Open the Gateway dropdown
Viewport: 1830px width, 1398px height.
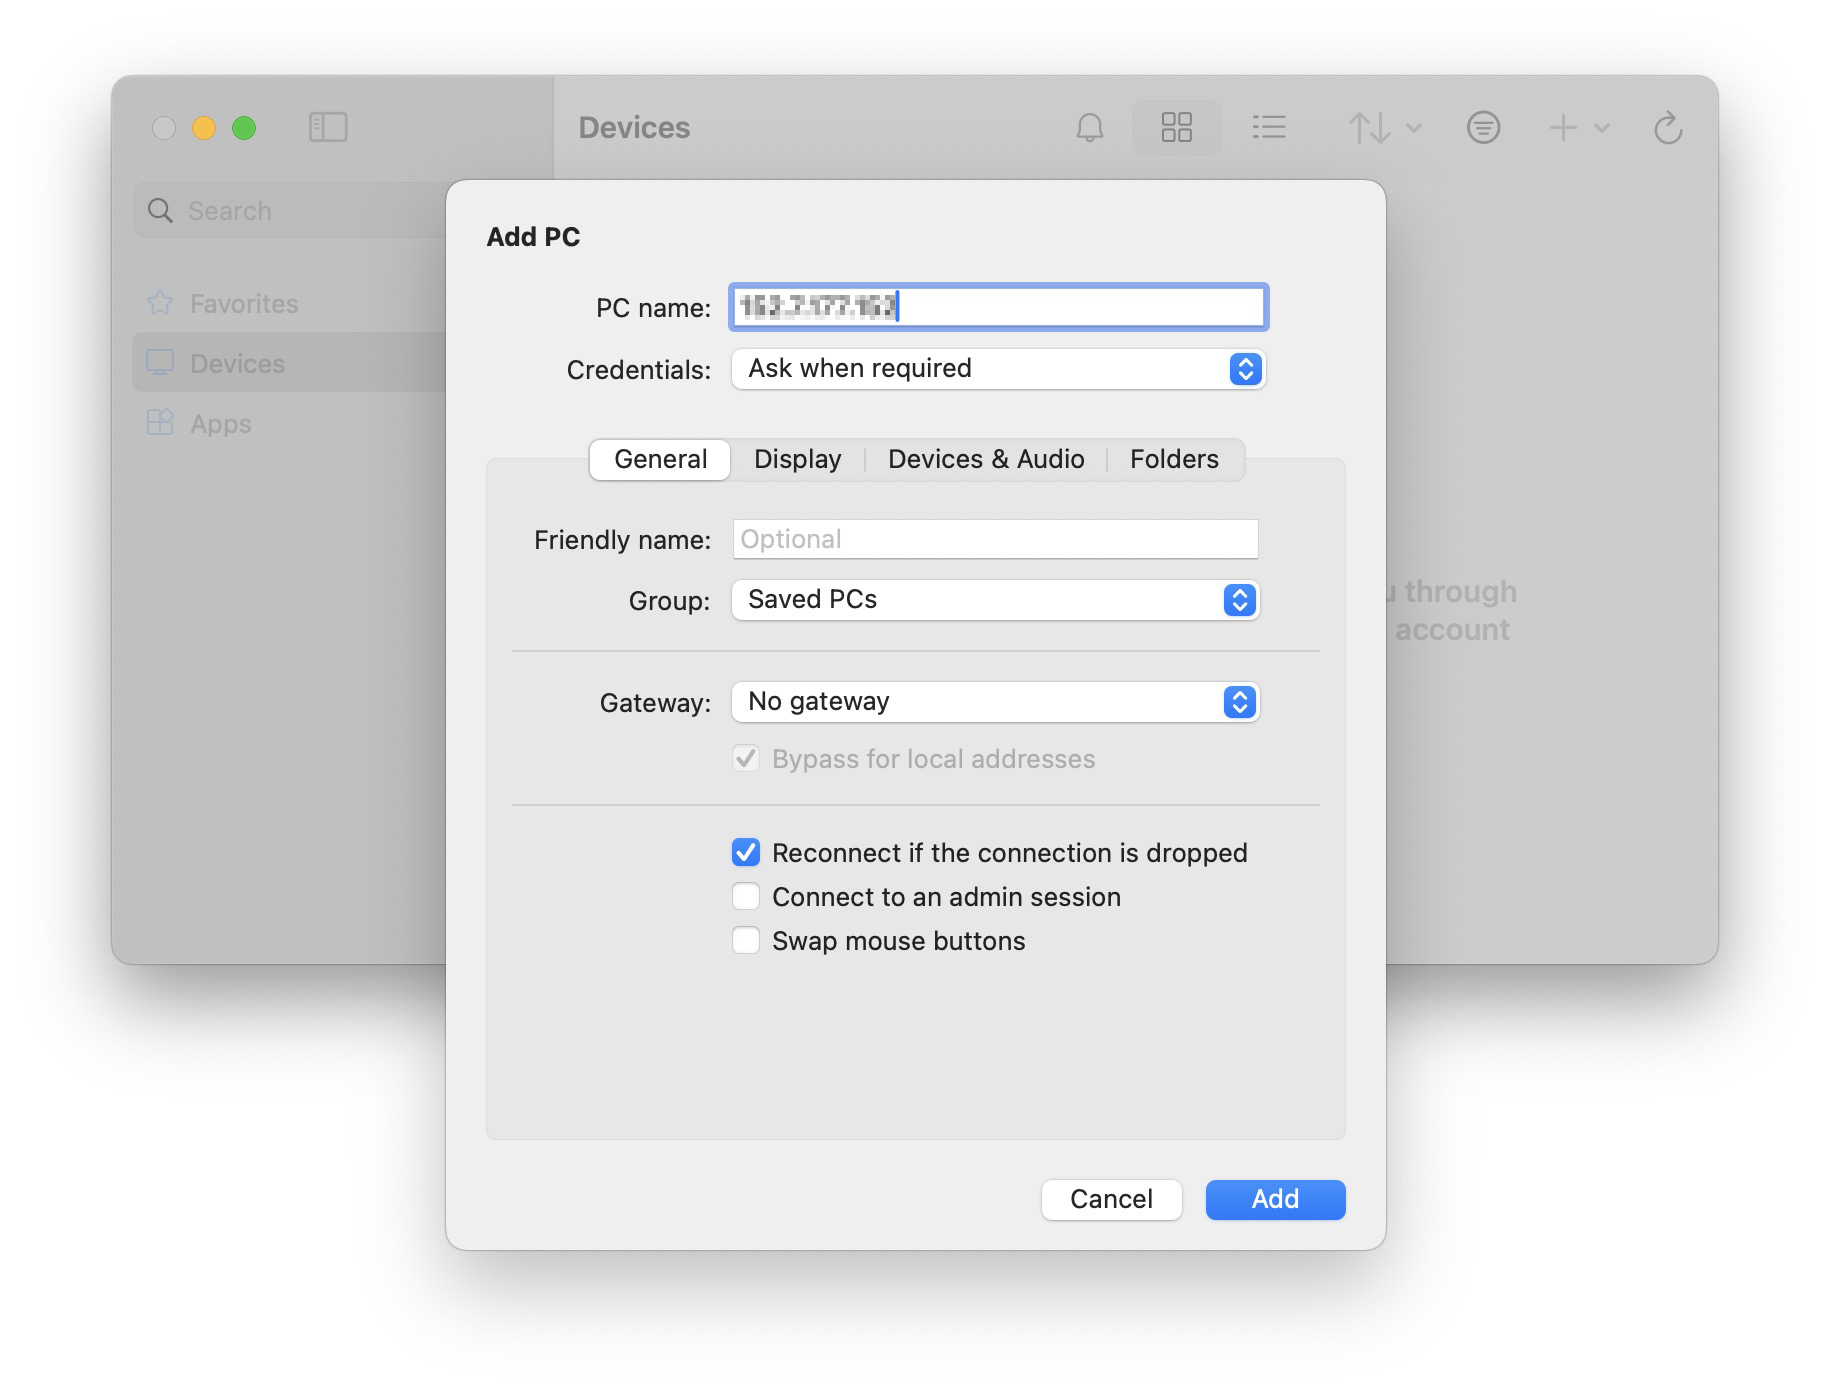pos(995,702)
